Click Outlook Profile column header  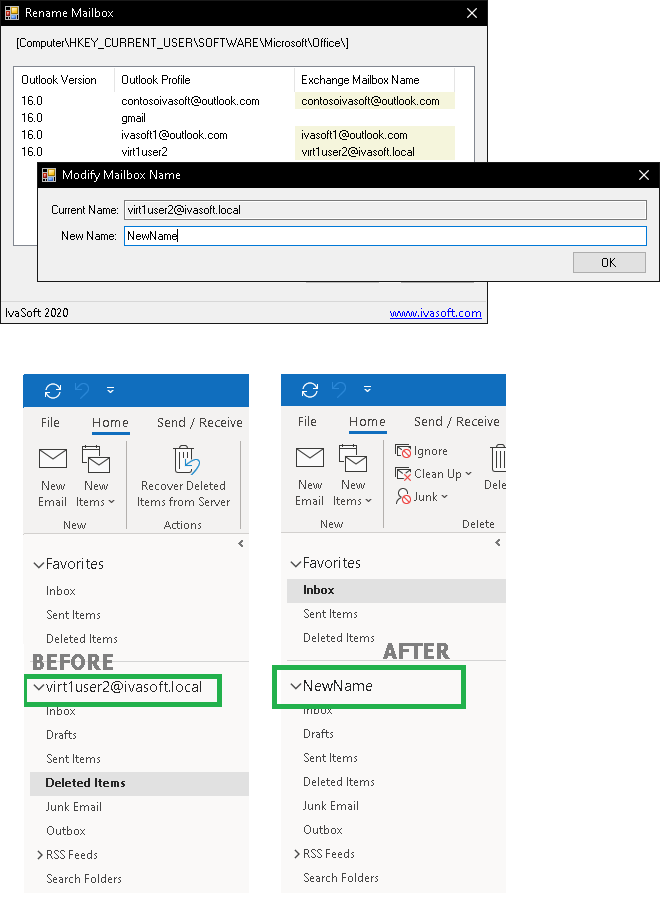(x=205, y=80)
